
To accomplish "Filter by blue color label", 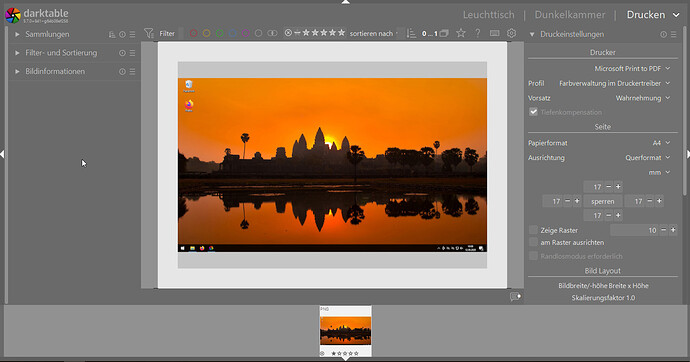I will (x=233, y=33).
